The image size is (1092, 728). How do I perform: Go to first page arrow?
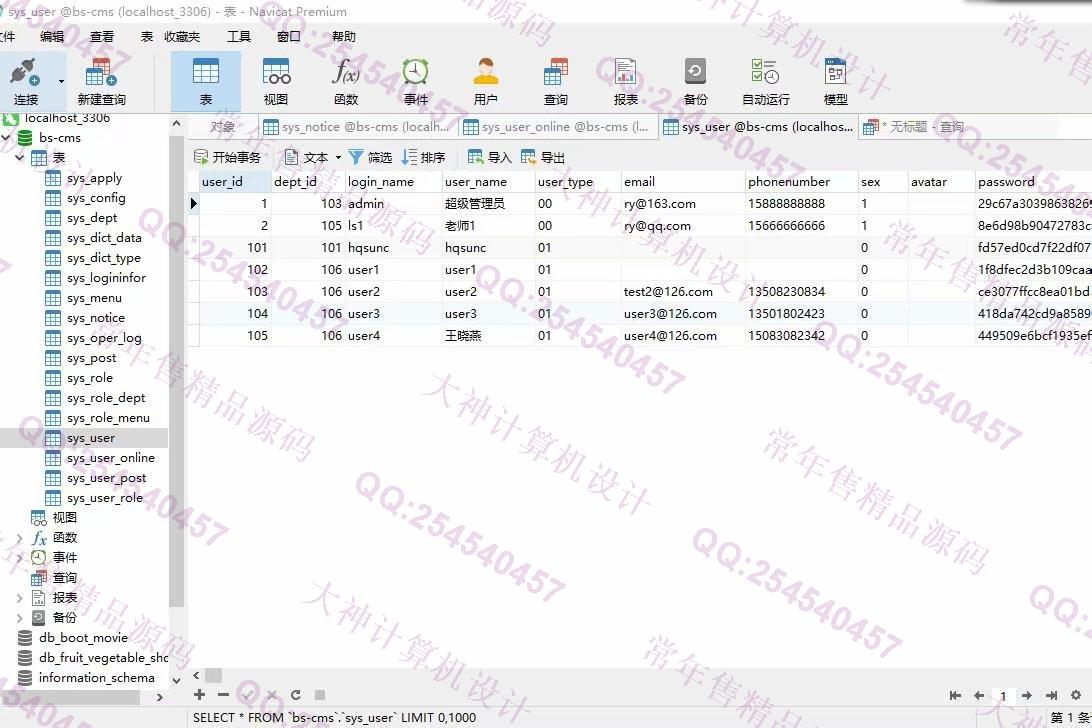point(956,695)
